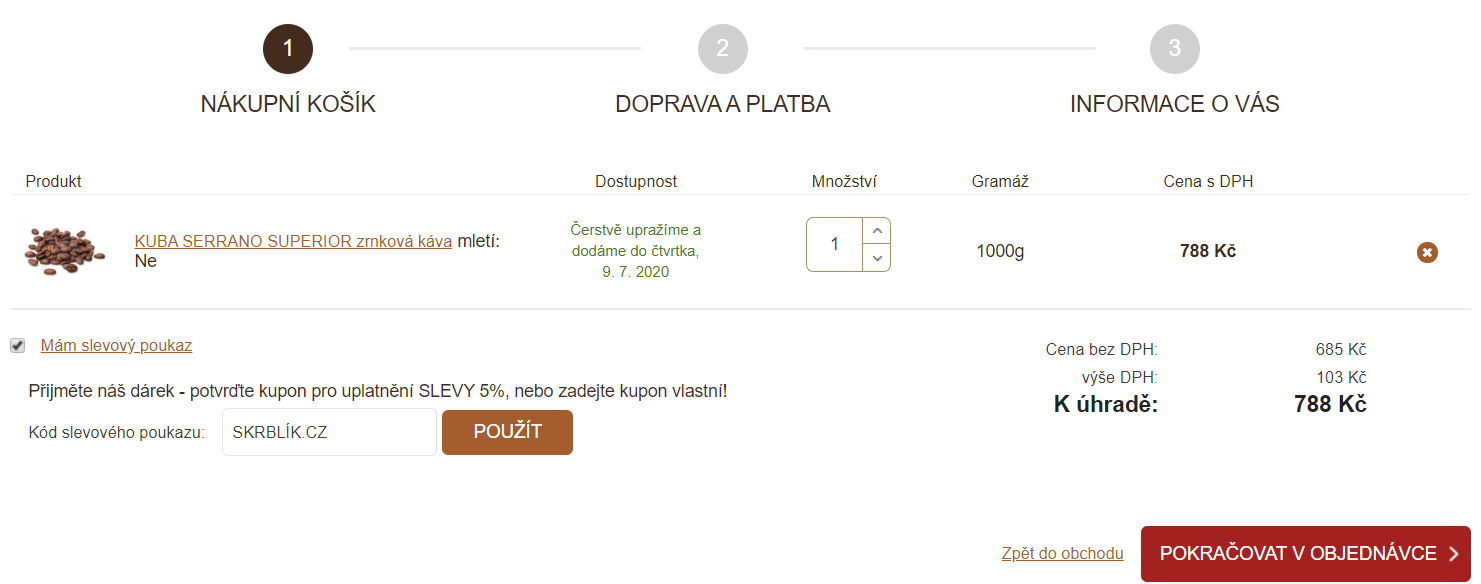Select the INFORMACE O VÁS step label

pos(1175,104)
